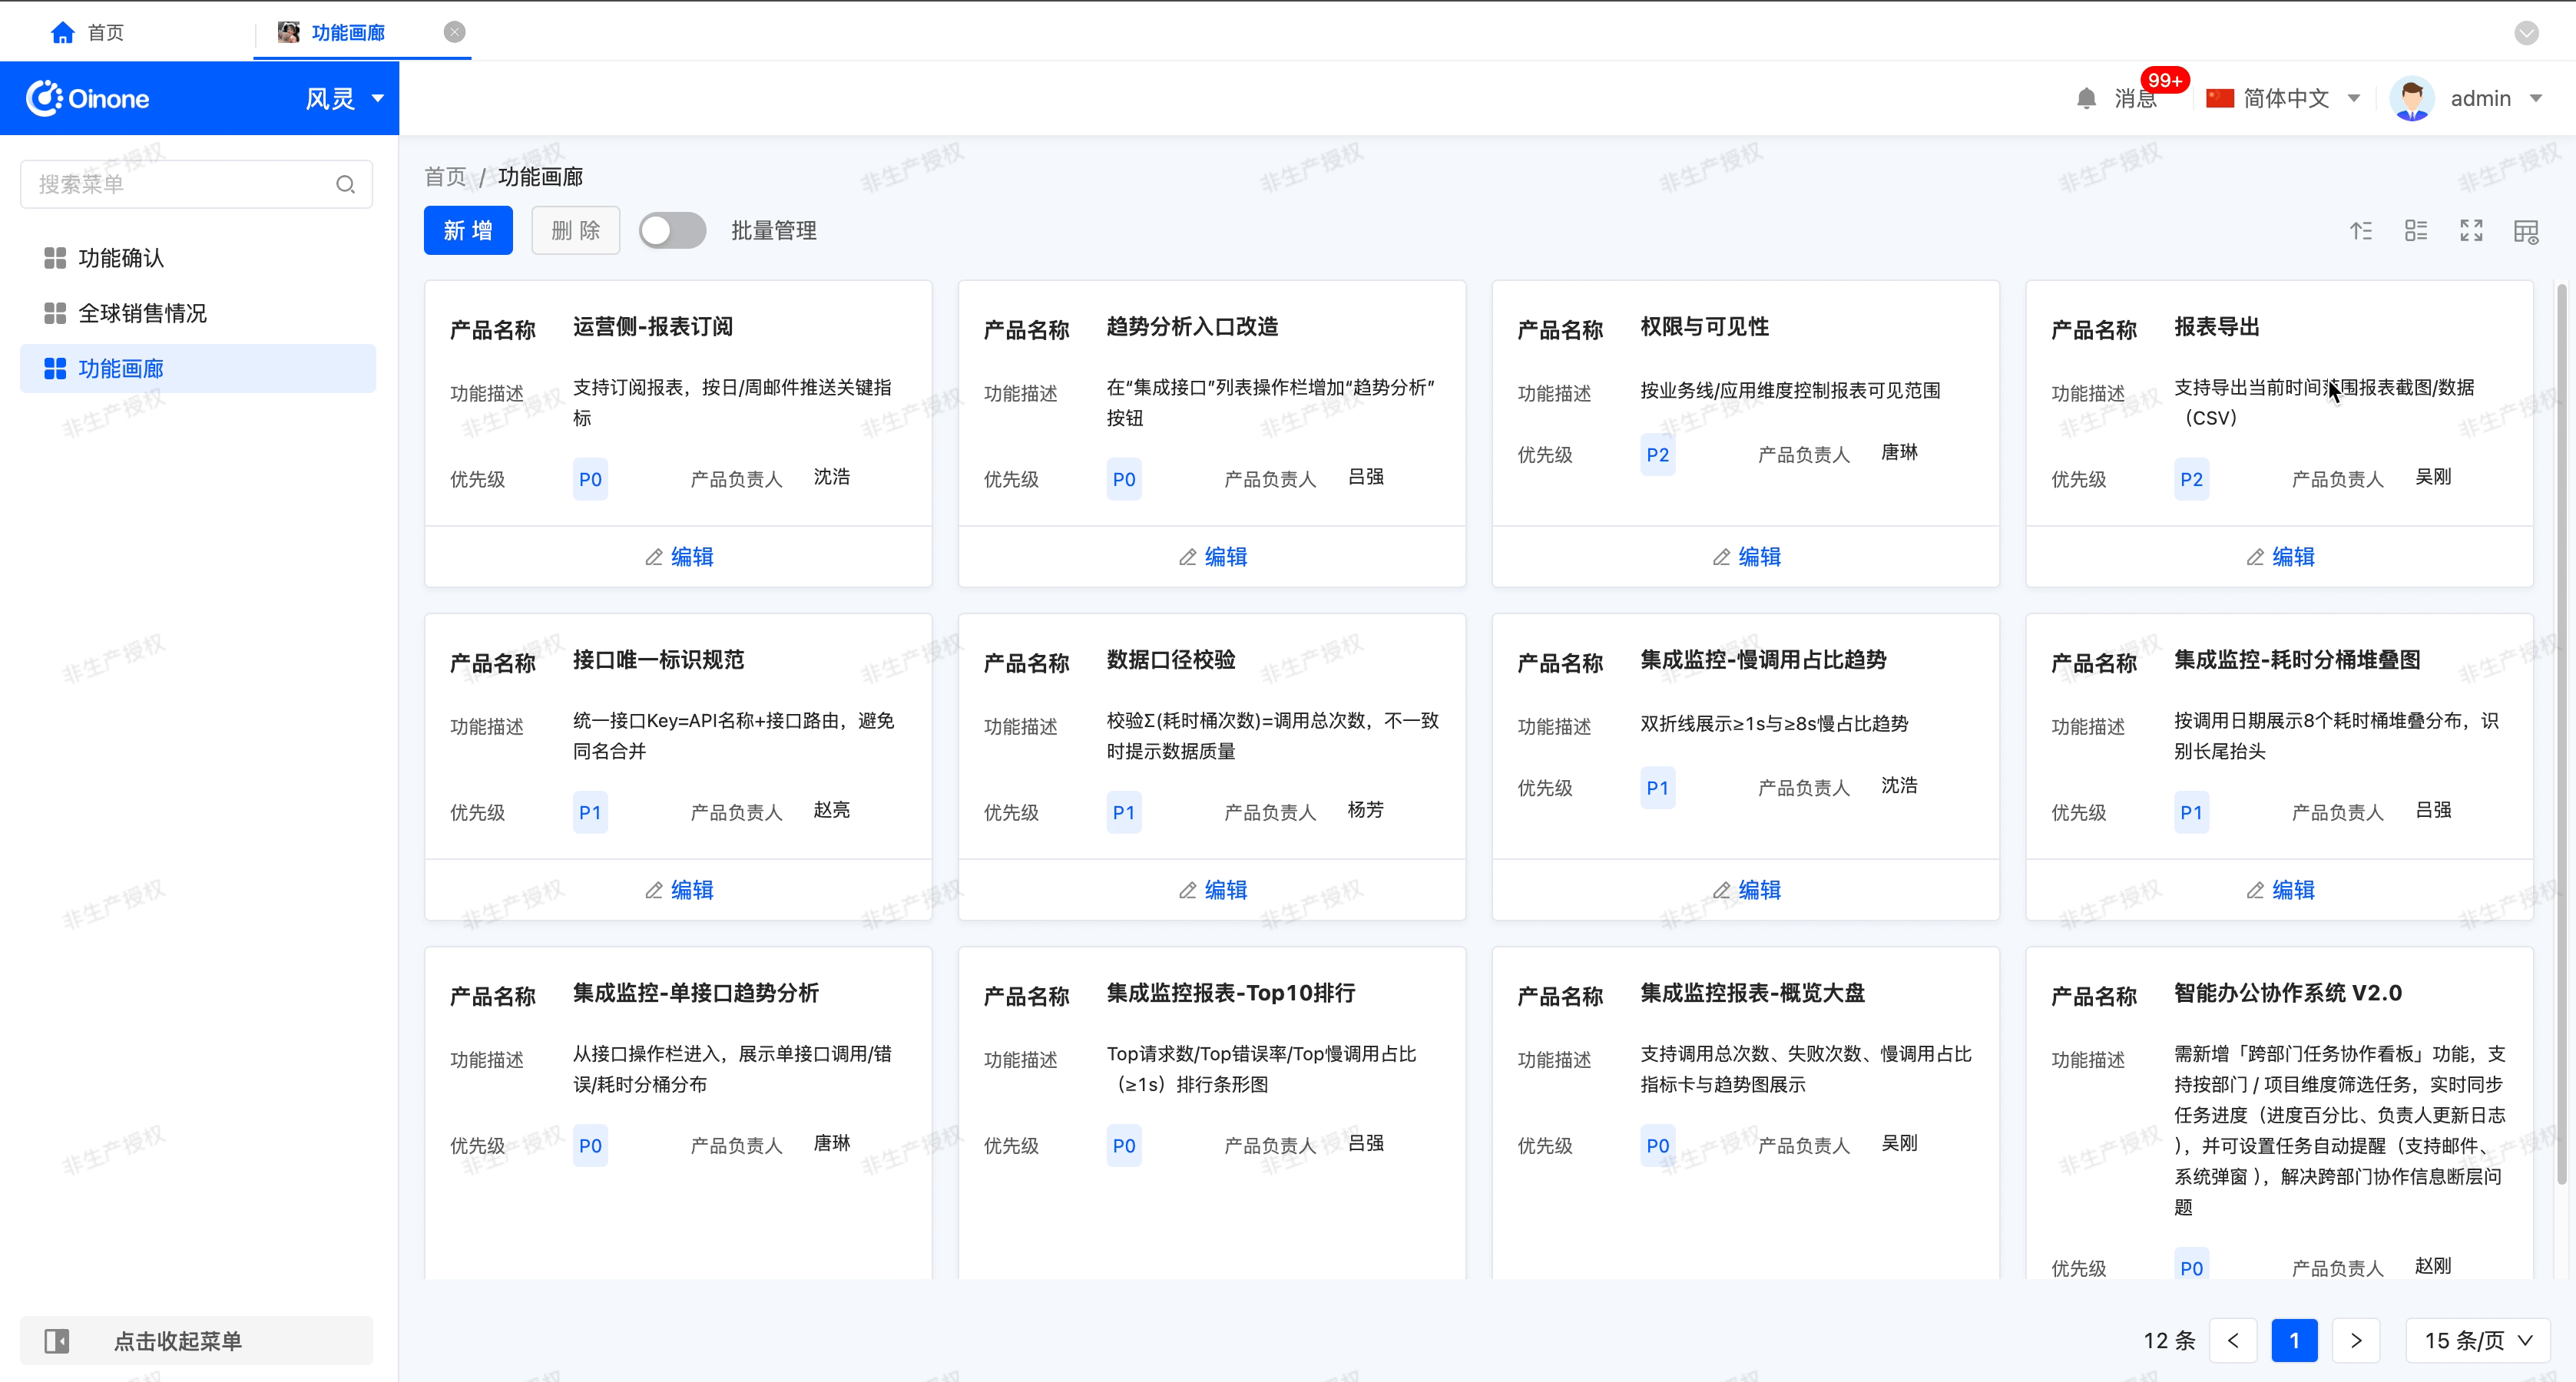Click the fullscreen expand icon

coord(2471,231)
